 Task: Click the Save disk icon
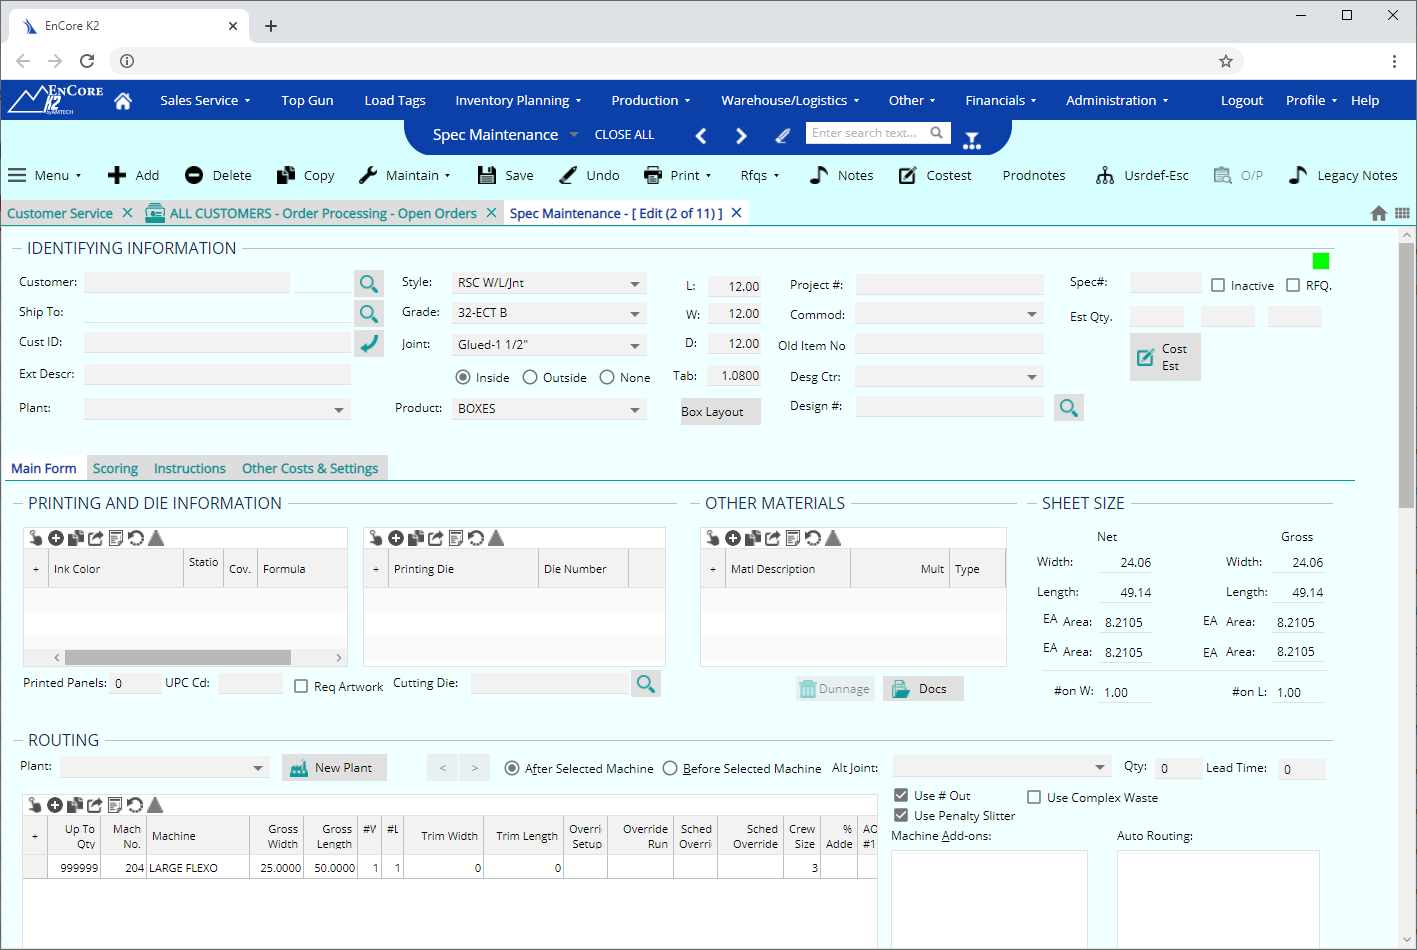click(487, 175)
